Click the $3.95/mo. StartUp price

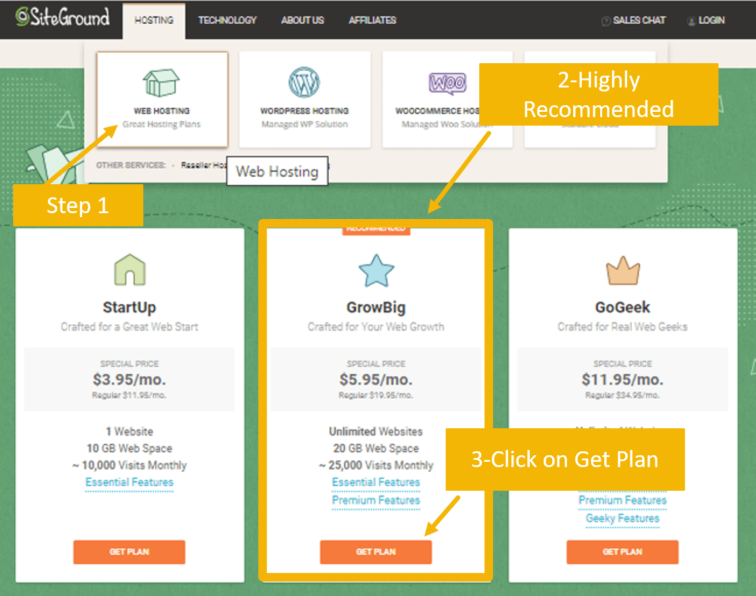tap(129, 379)
